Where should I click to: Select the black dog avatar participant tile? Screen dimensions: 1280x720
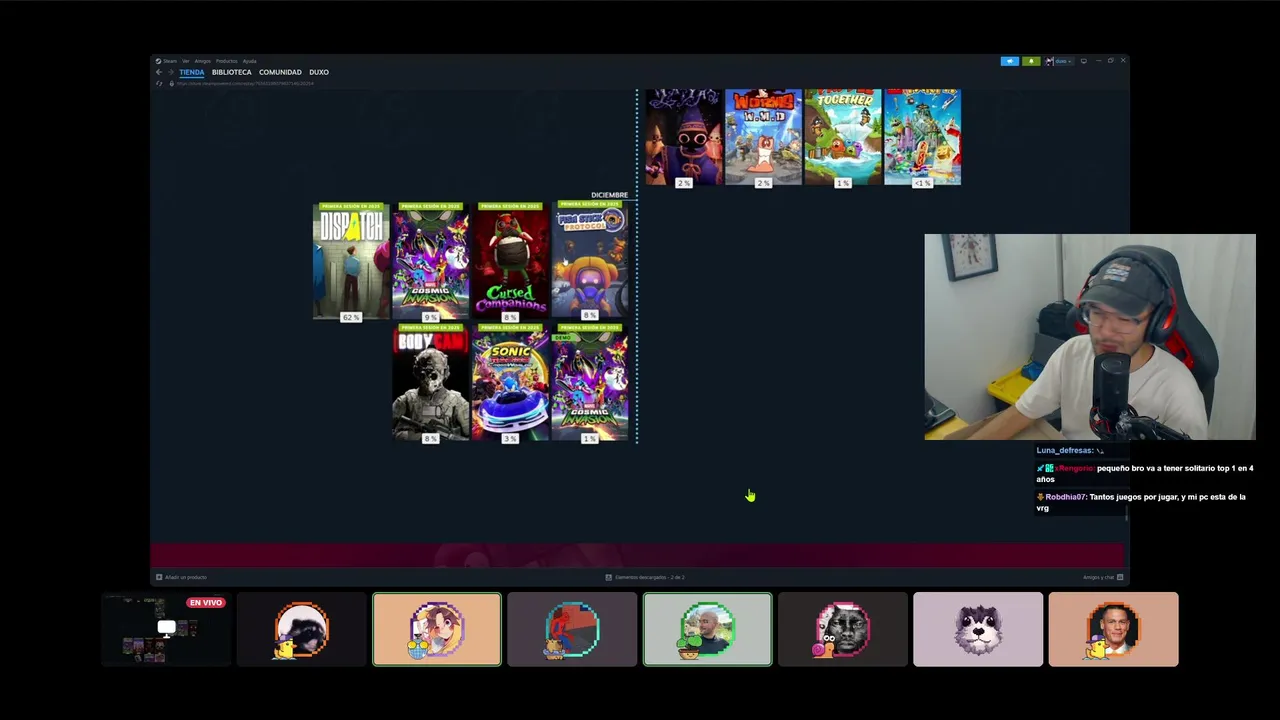click(x=302, y=629)
